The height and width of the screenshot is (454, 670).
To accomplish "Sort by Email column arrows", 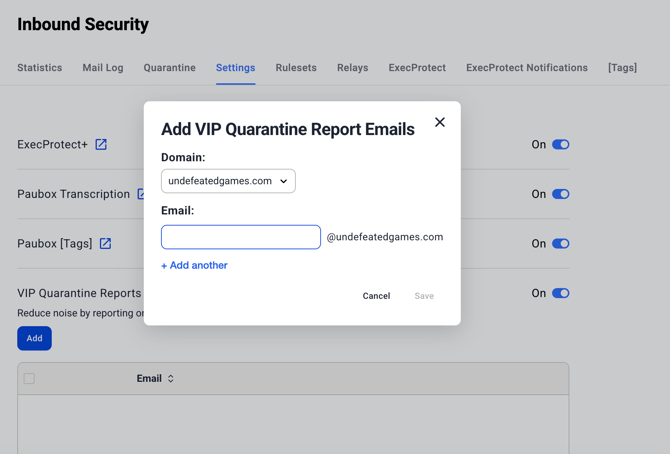I will tap(171, 379).
